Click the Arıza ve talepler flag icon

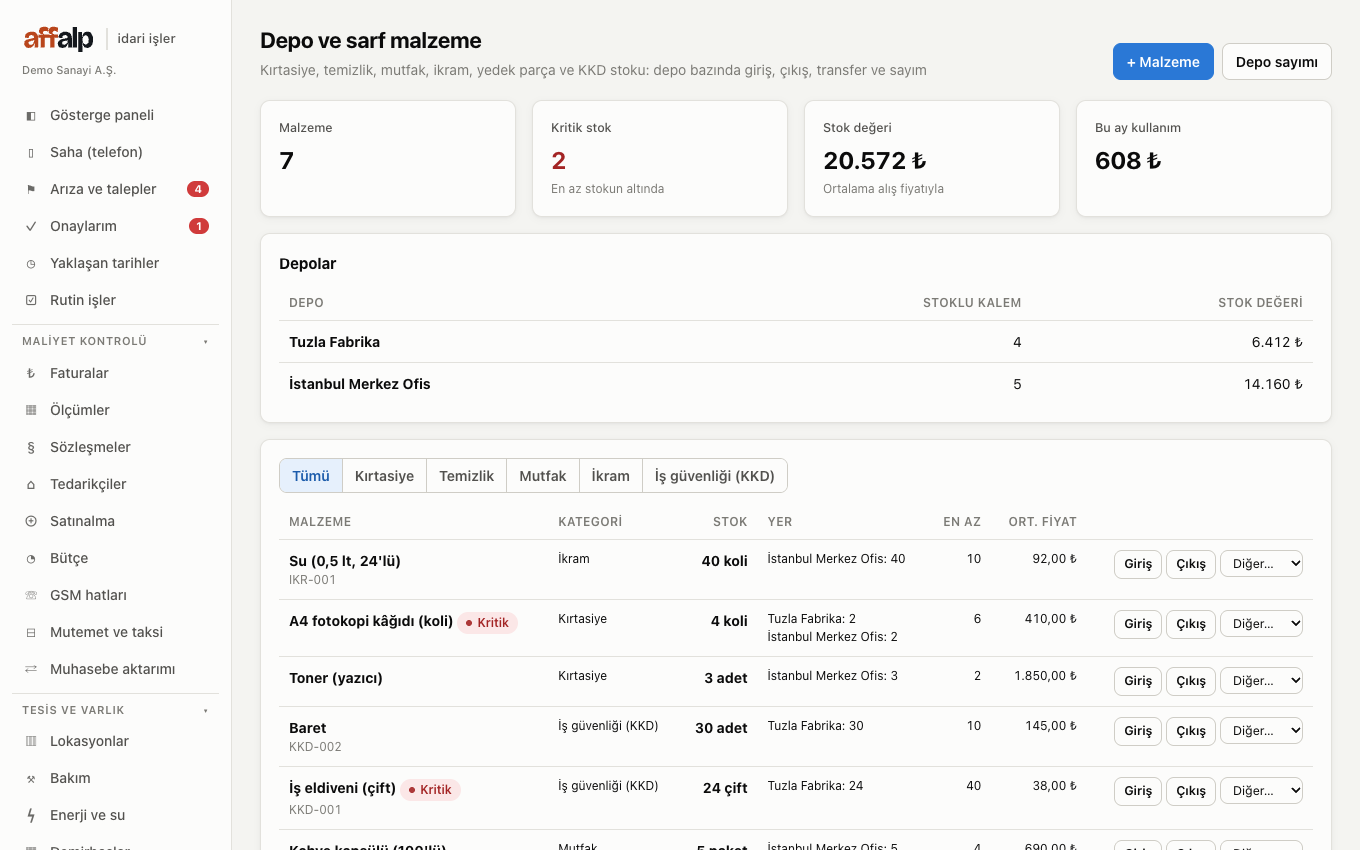tap(31, 190)
